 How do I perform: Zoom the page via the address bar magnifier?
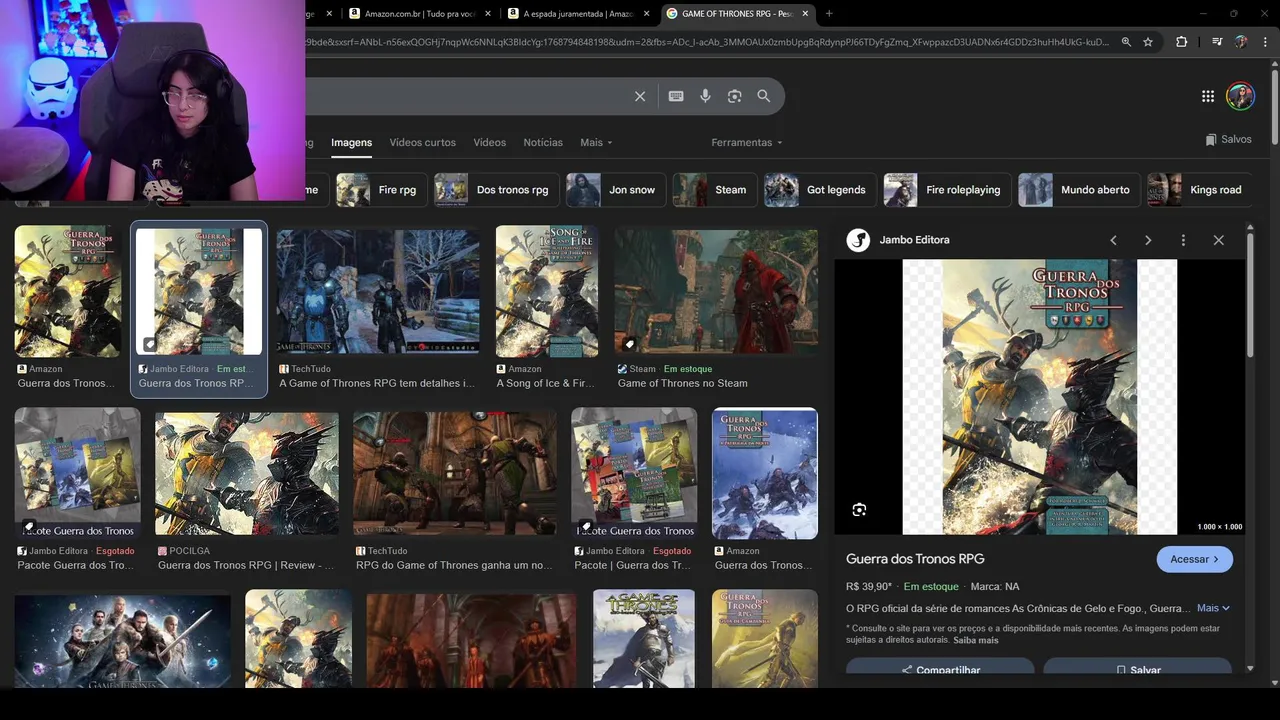click(x=1126, y=42)
